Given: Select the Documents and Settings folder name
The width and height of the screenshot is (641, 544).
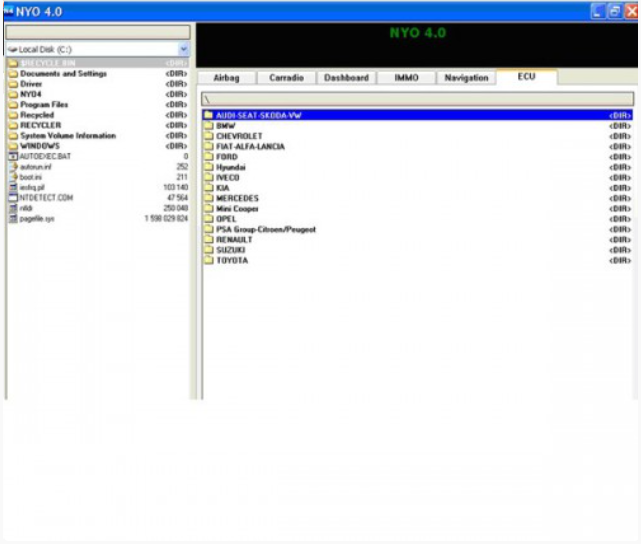Looking at the screenshot, I should [63, 74].
